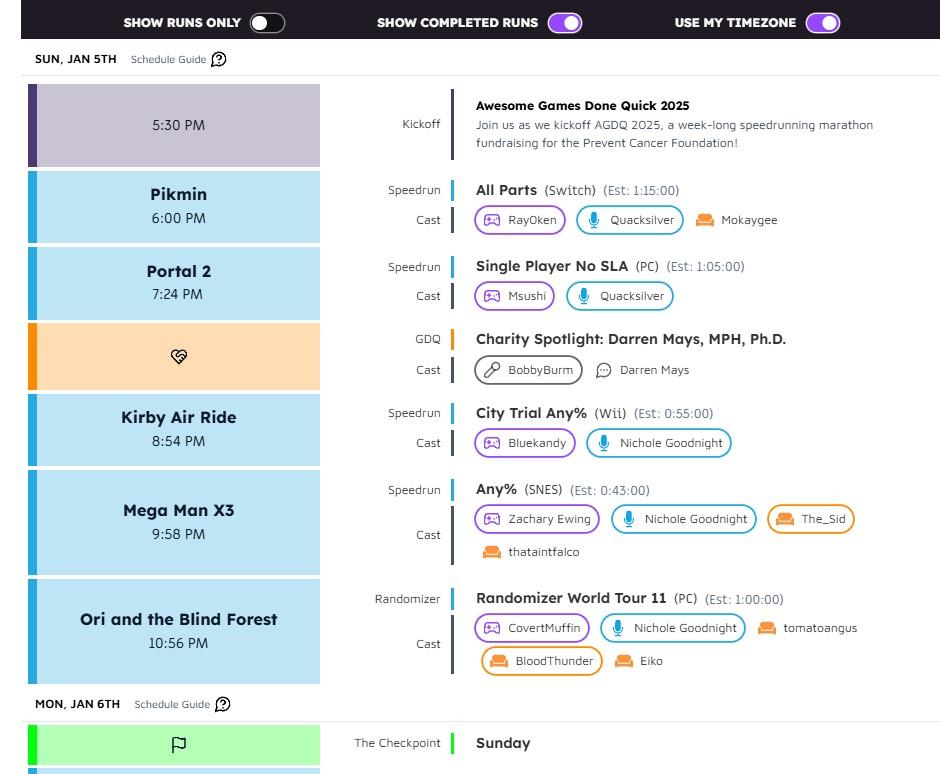Click the couch icon beside thataintfalco
This screenshot has height=774, width=940.
[x=492, y=552]
